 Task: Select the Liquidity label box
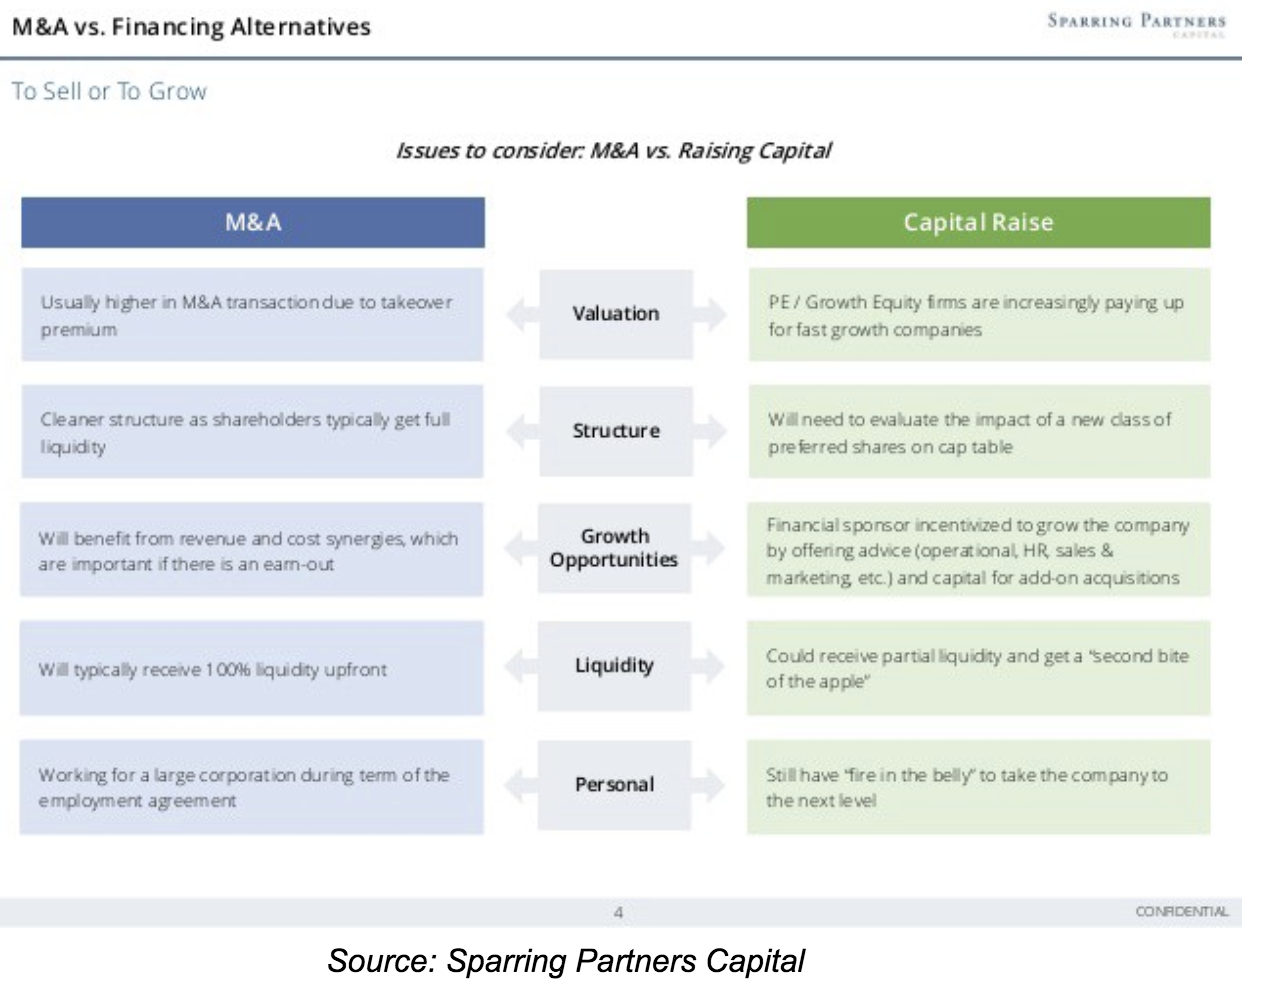click(x=614, y=666)
